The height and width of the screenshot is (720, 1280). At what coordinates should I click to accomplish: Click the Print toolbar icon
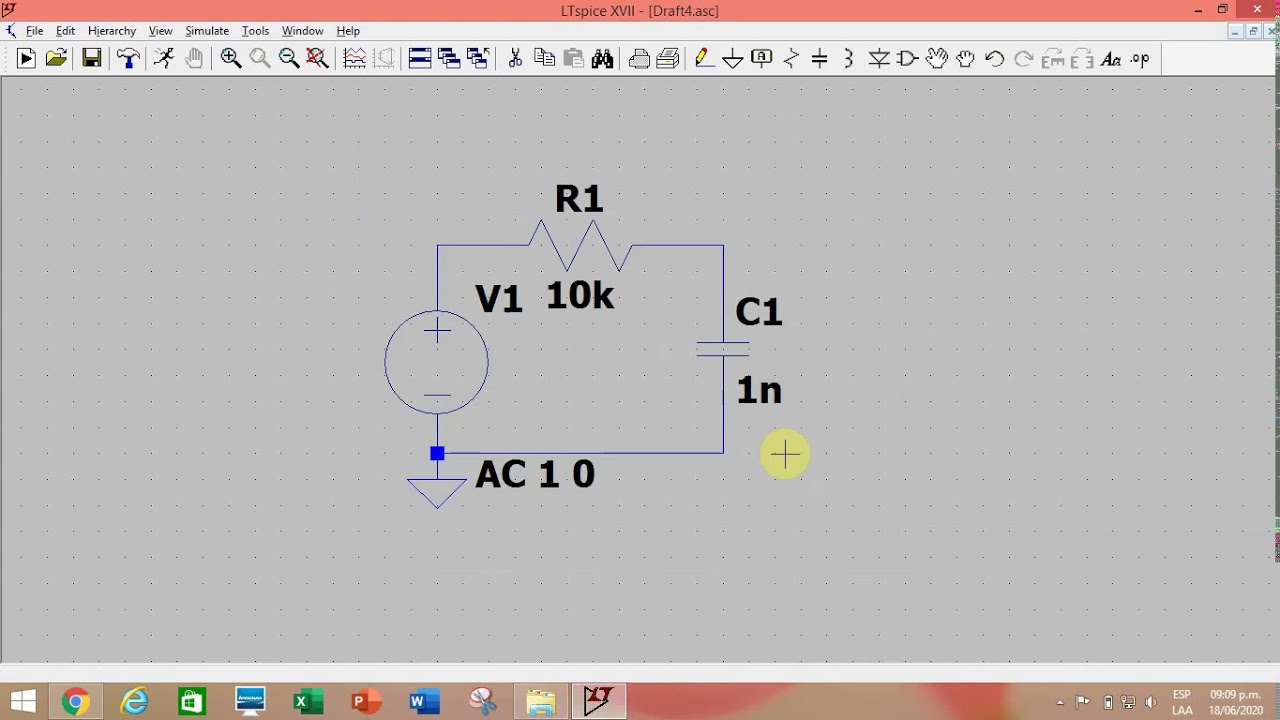639,59
